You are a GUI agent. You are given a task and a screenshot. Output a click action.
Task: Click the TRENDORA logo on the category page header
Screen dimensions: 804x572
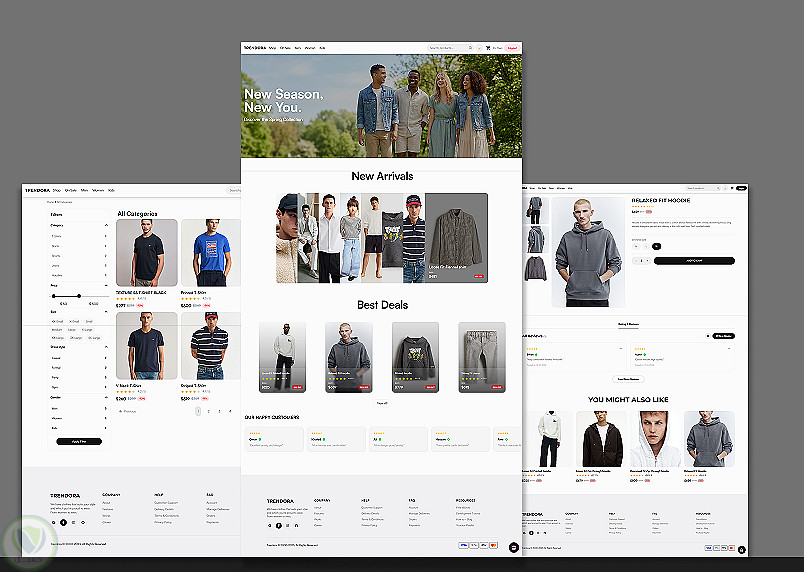click(x=37, y=190)
